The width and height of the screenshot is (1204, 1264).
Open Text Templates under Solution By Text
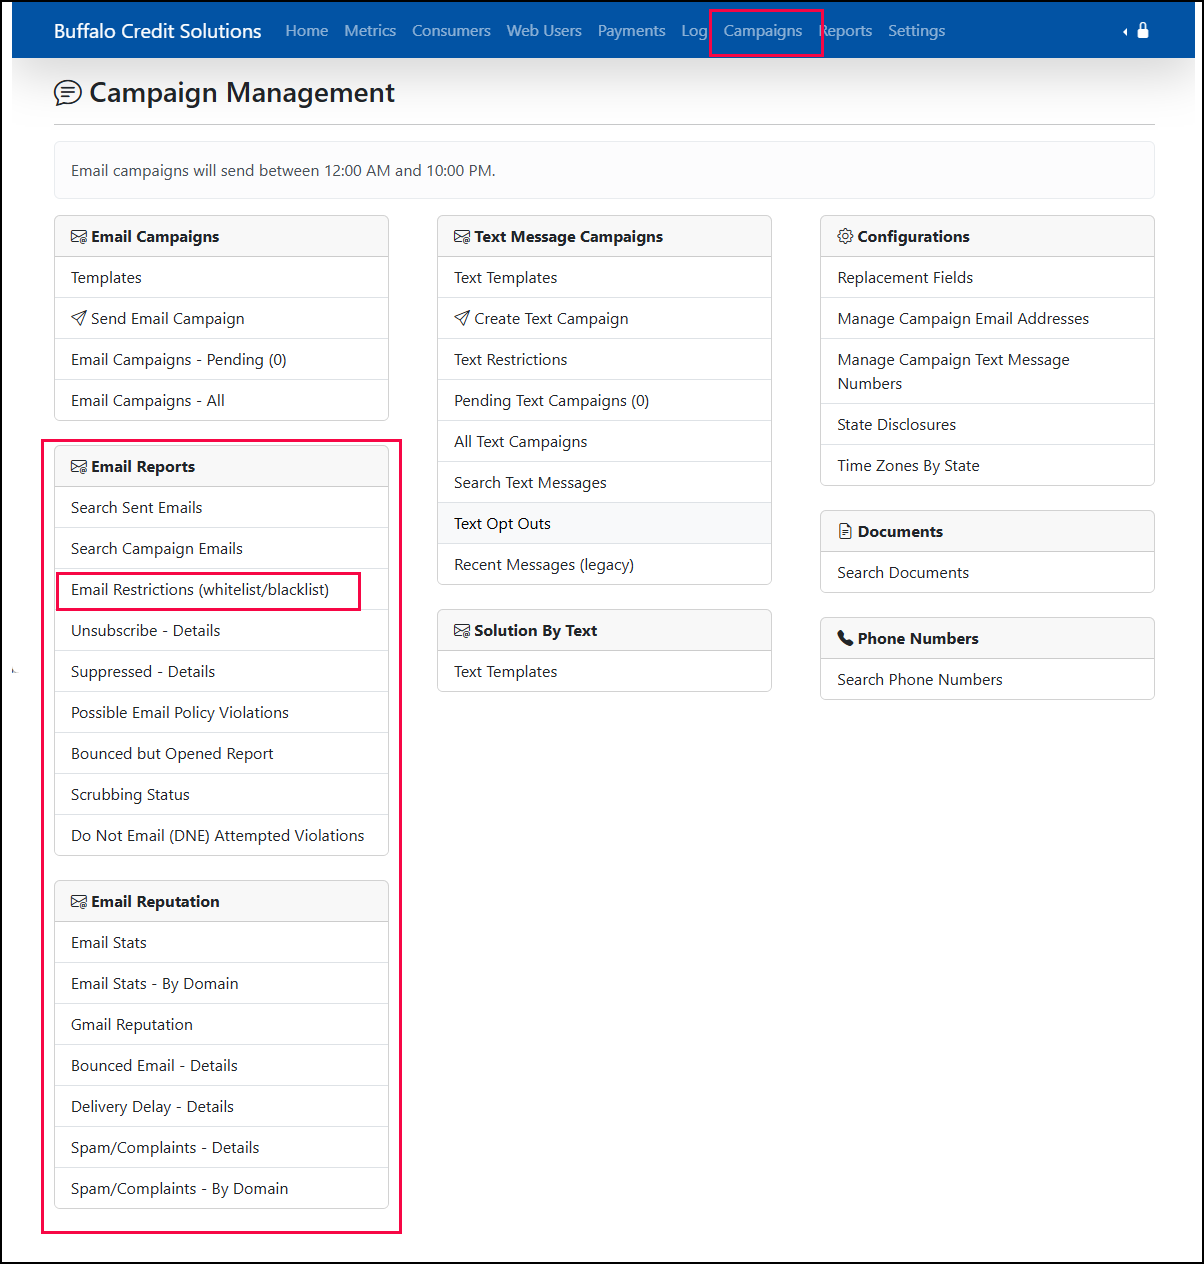point(604,672)
